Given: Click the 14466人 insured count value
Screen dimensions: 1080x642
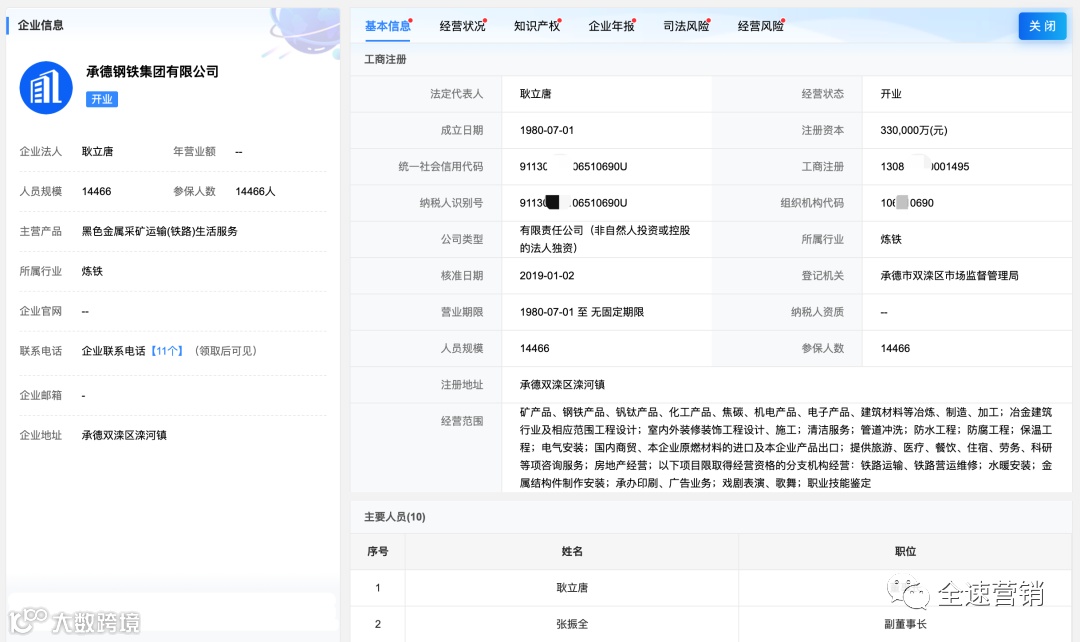Looking at the screenshot, I should tap(255, 191).
